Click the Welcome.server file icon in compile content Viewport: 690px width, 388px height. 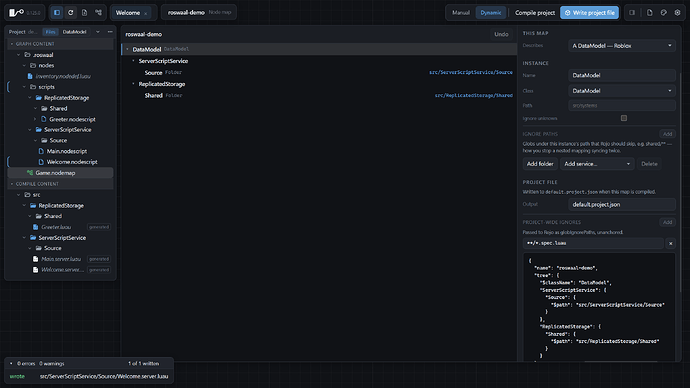(36, 270)
